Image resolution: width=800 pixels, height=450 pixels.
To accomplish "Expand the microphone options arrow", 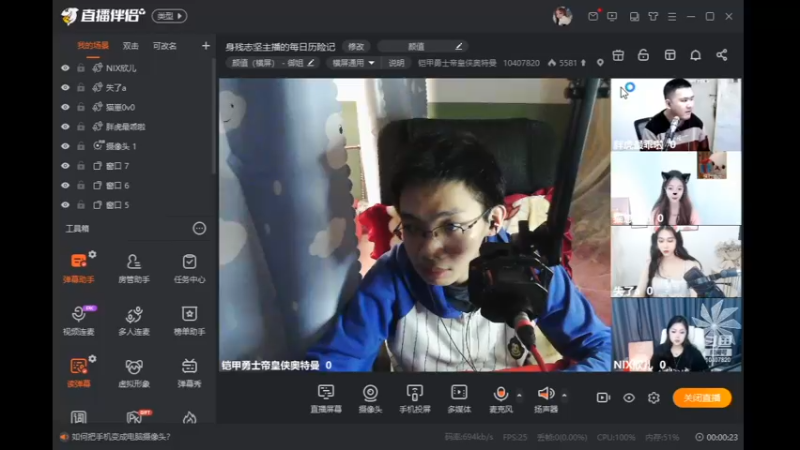I will pyautogui.click(x=519, y=395).
